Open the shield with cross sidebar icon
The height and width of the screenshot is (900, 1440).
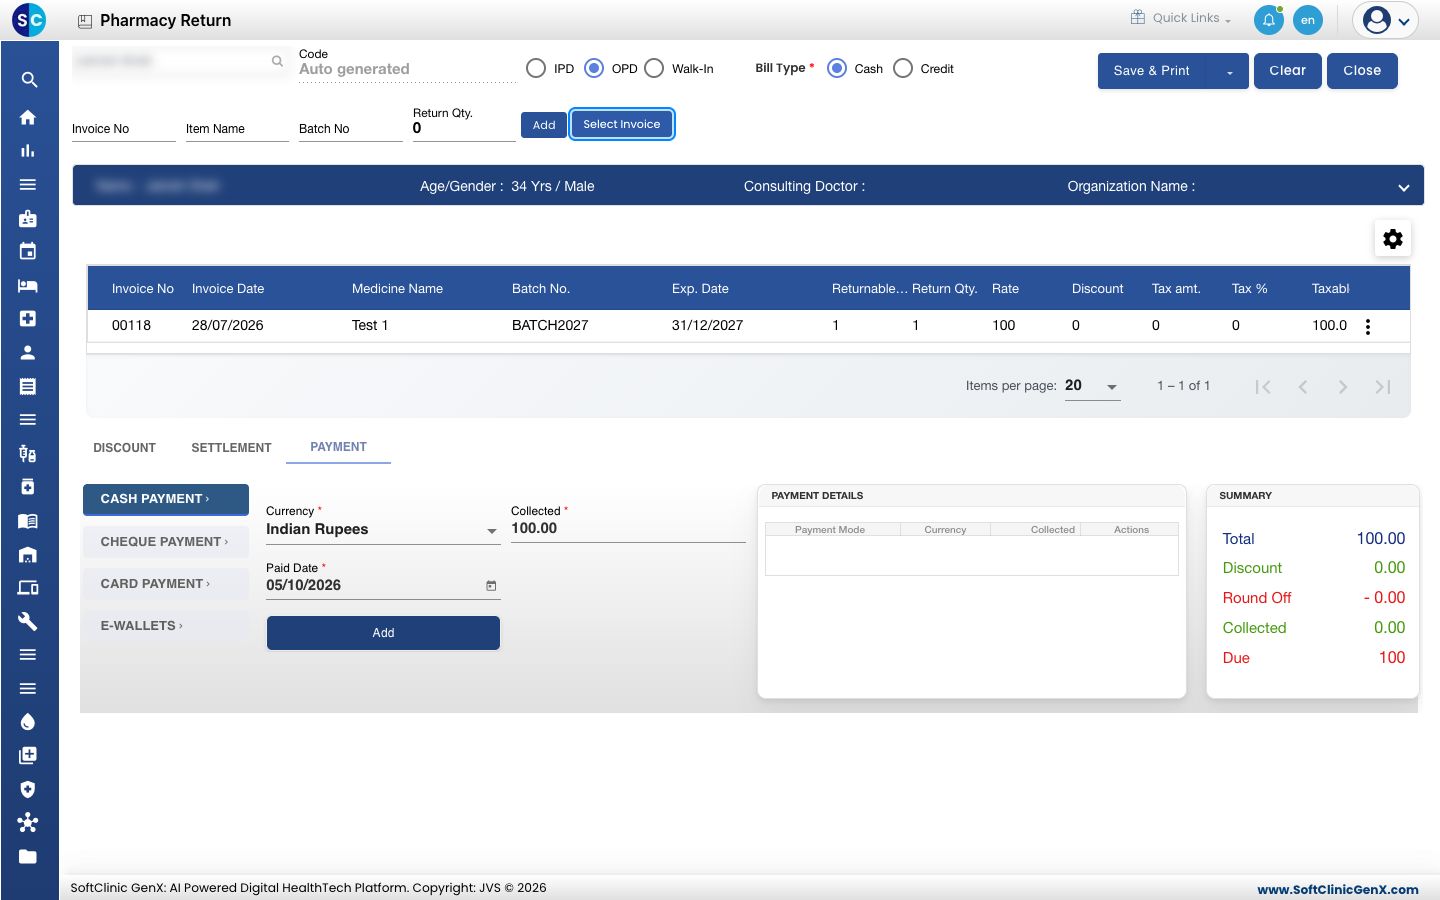pyautogui.click(x=28, y=789)
